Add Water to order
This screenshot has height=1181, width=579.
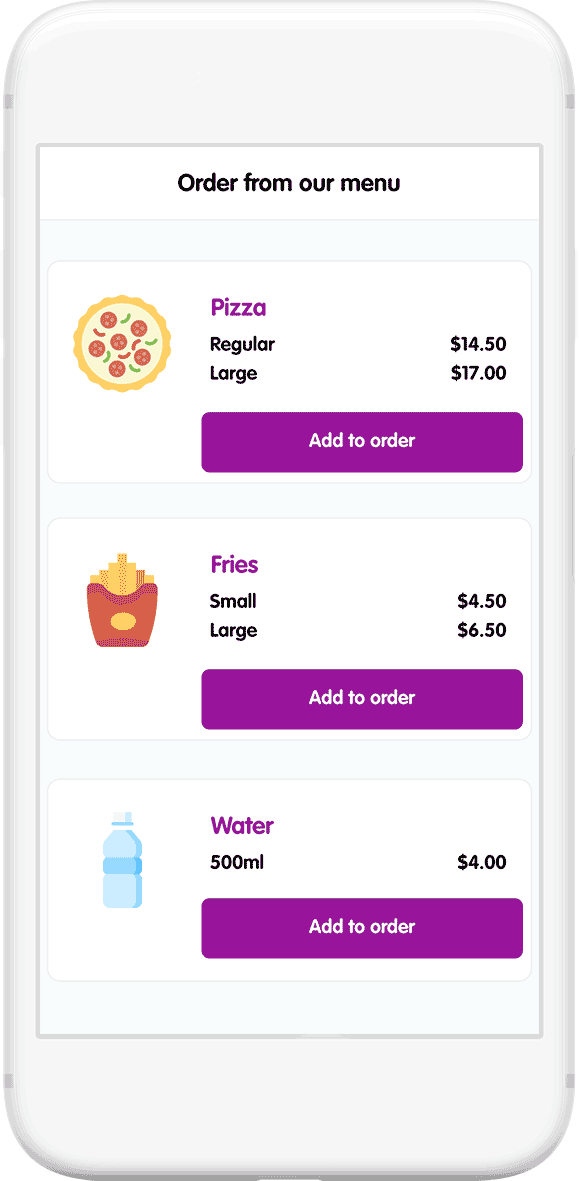(x=362, y=928)
